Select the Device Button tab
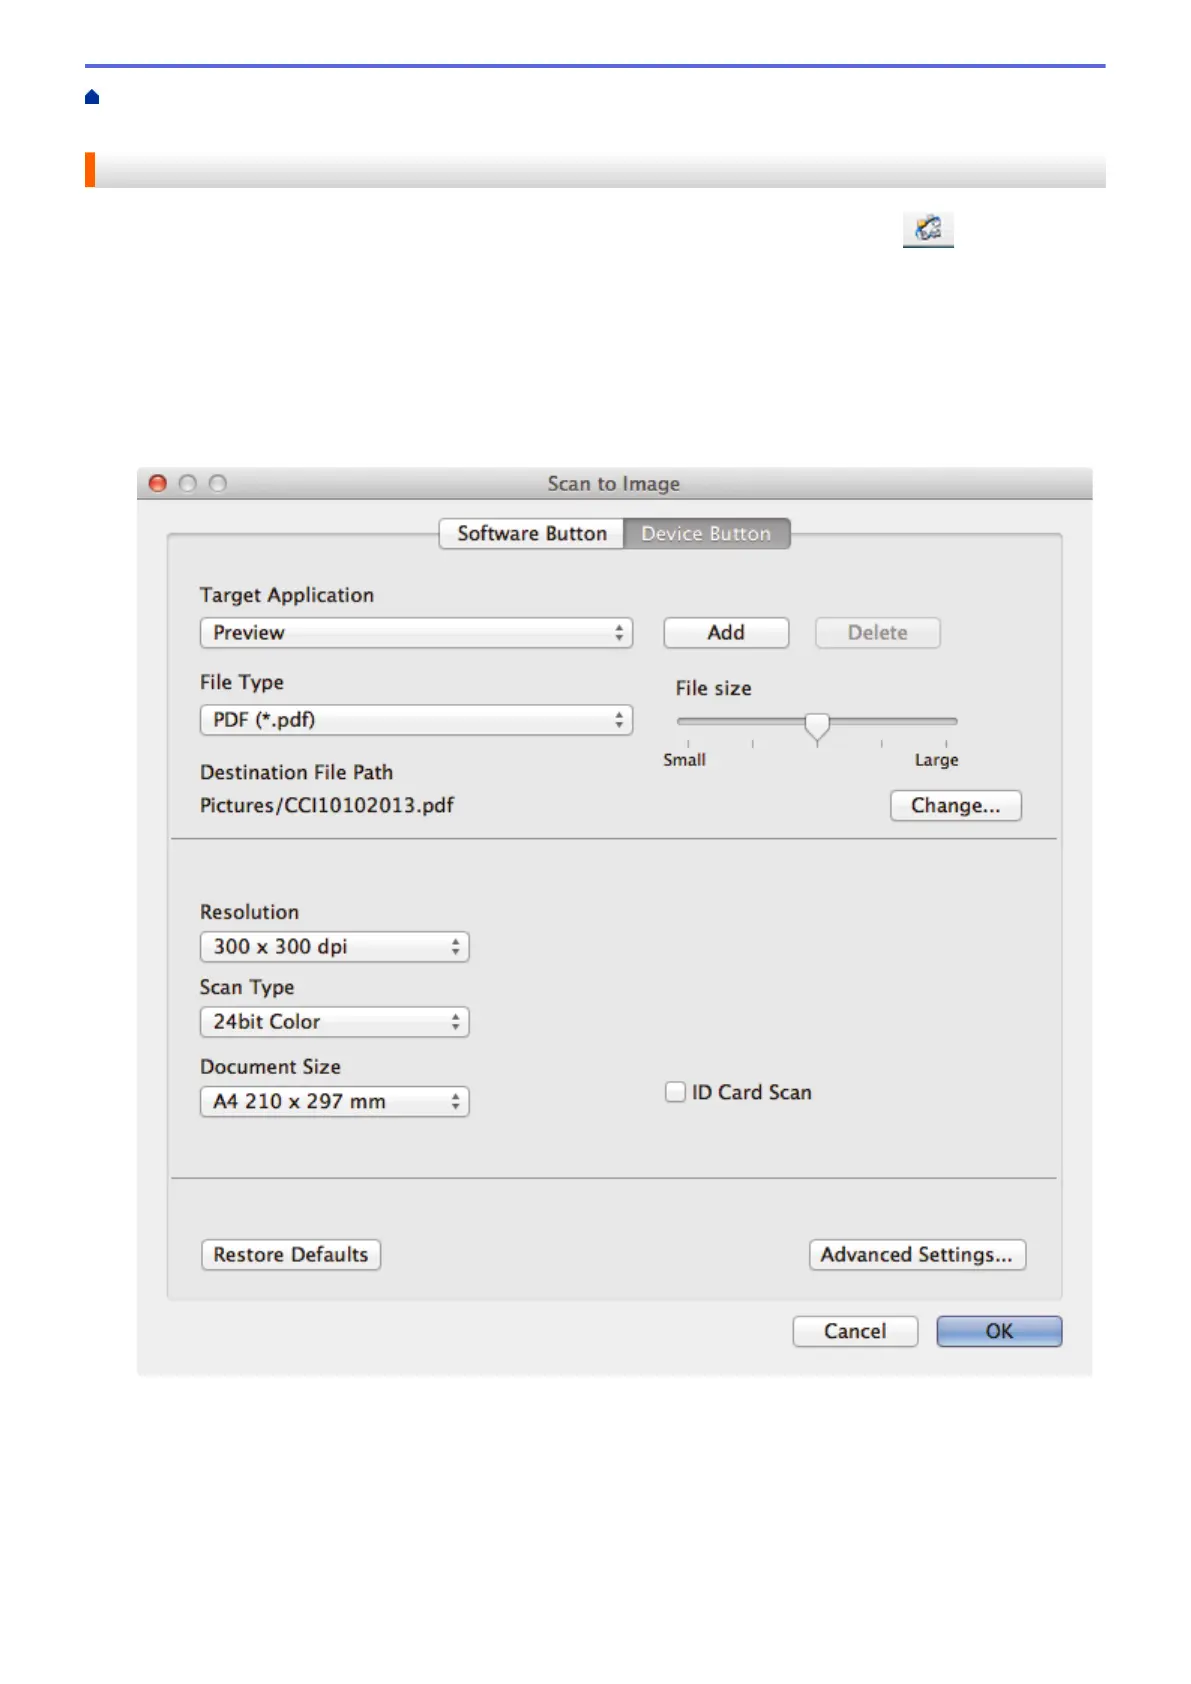The height and width of the screenshot is (1684, 1191). [x=706, y=534]
